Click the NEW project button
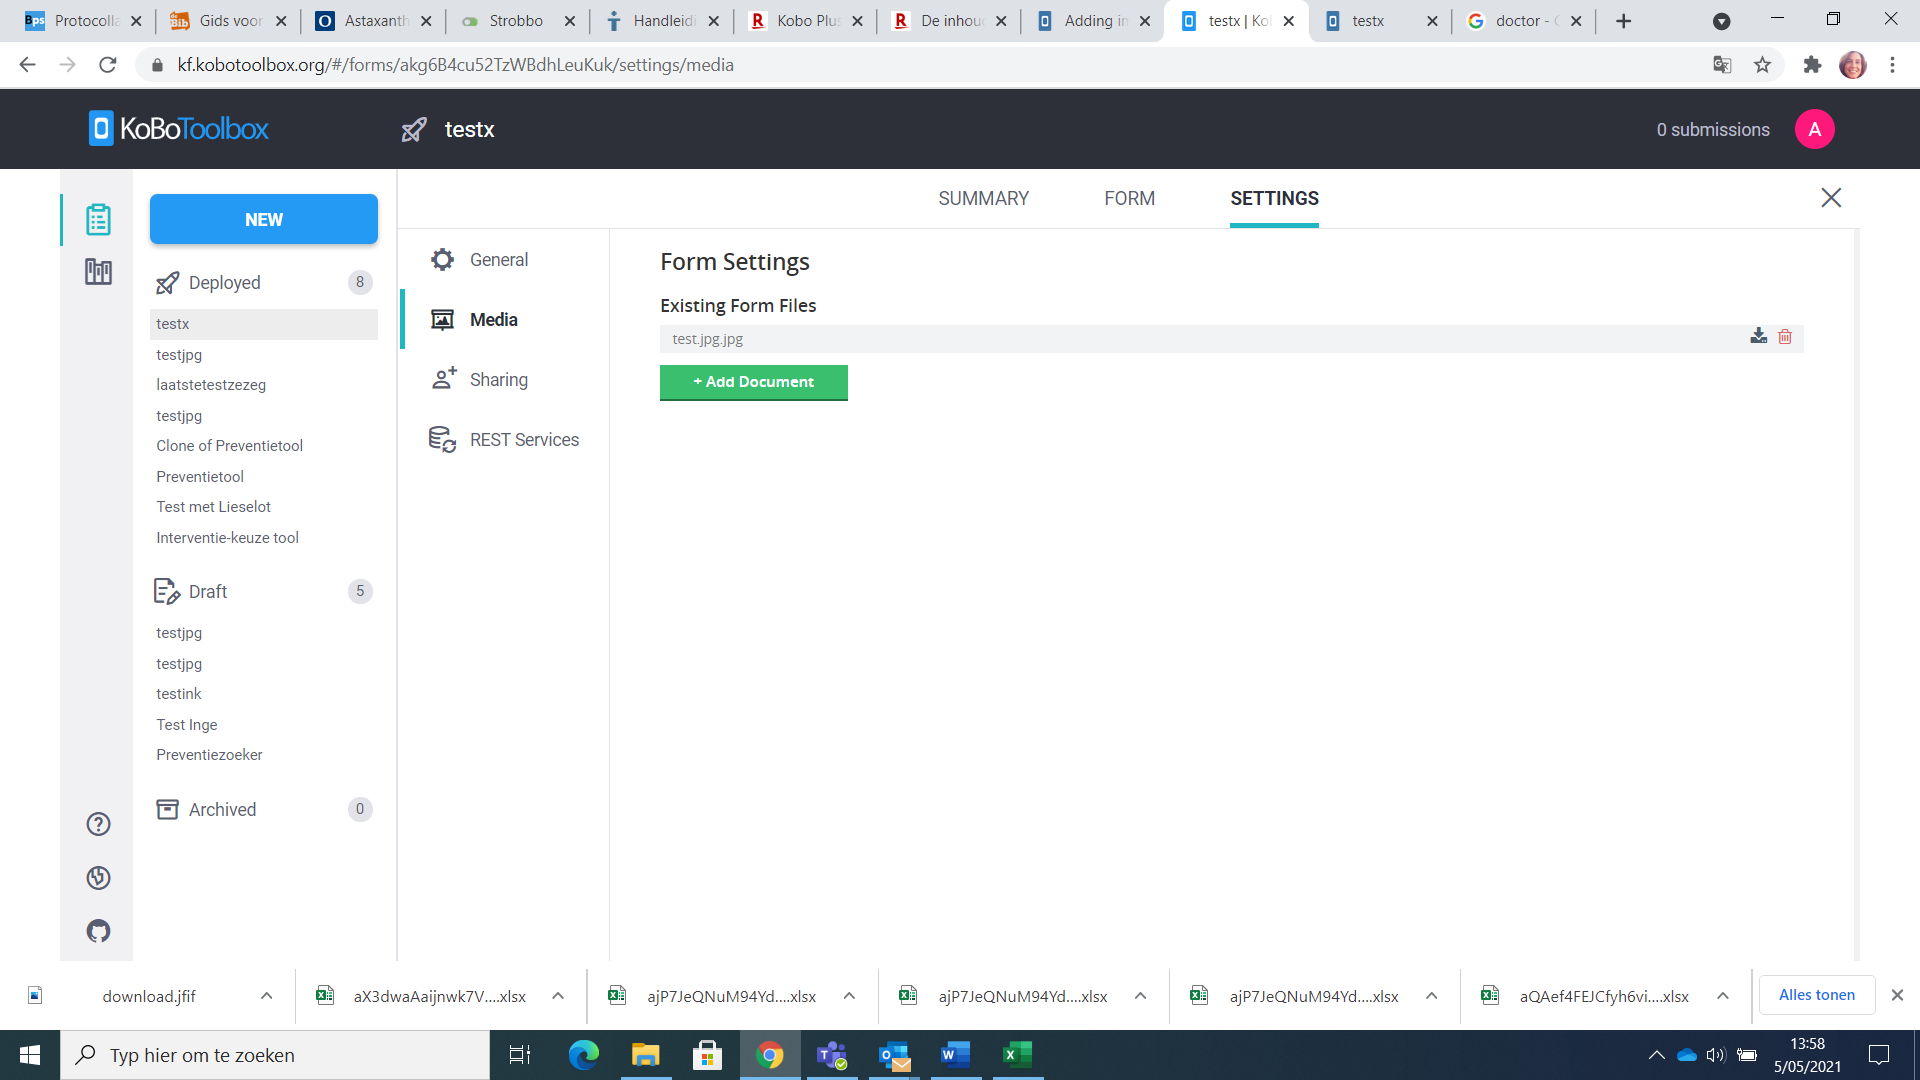Screen dimensions: 1920x1080 point(264,219)
